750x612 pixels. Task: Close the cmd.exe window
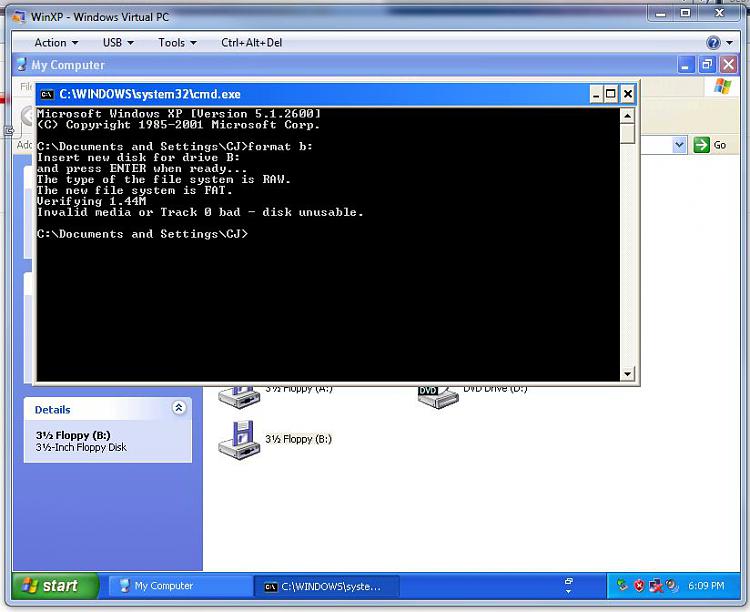point(628,94)
